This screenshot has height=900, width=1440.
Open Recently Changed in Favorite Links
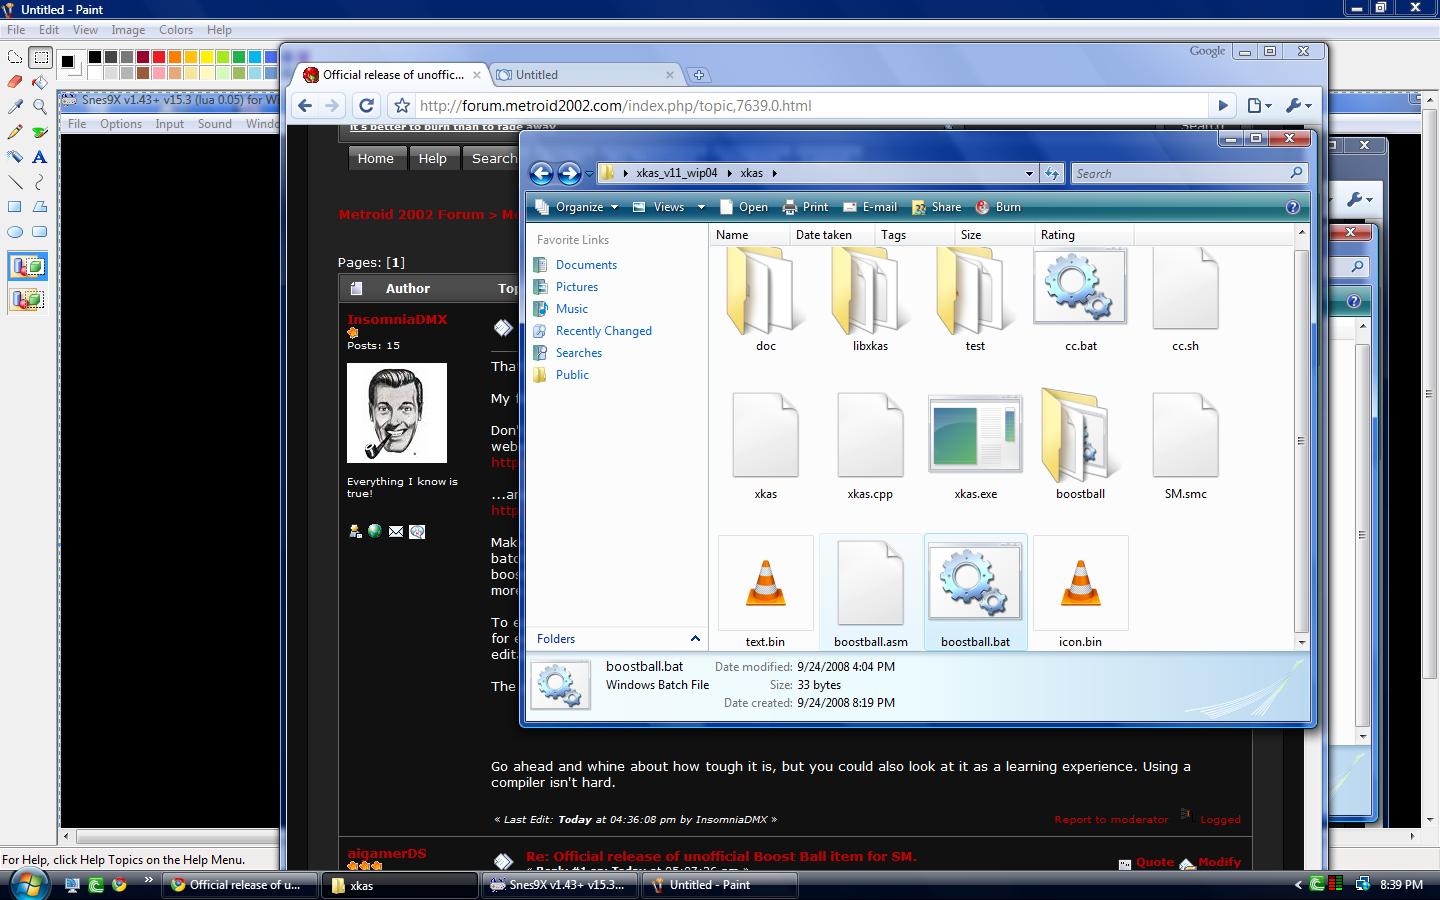[603, 331]
